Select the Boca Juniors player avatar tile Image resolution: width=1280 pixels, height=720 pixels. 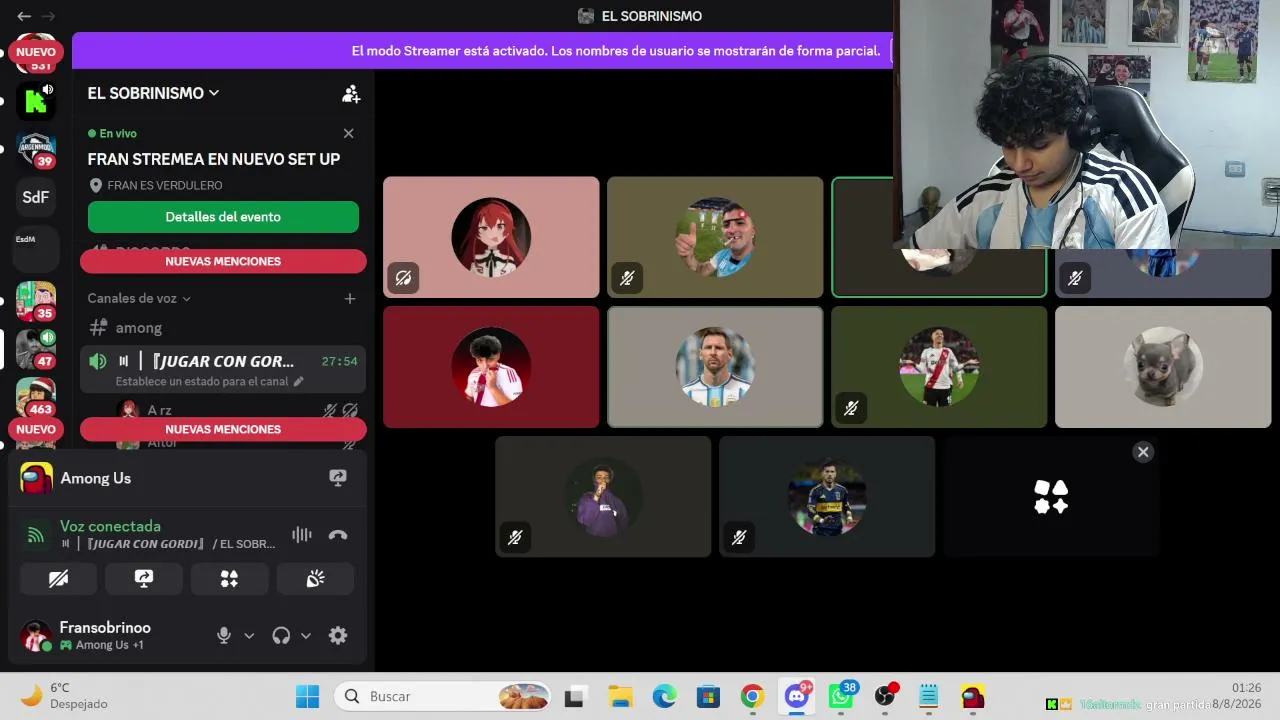827,496
